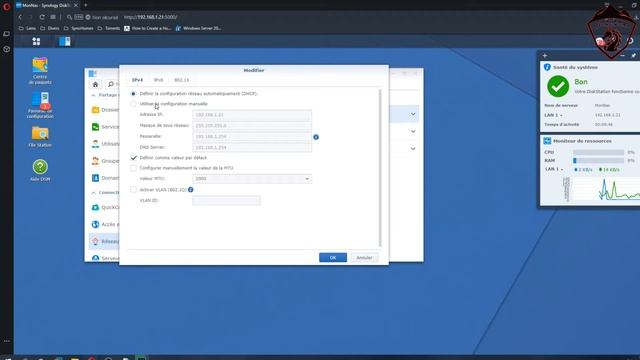This screenshot has width=640, height=360.
Task: Open the DSM Main Menu grid icon
Action: pos(36,41)
